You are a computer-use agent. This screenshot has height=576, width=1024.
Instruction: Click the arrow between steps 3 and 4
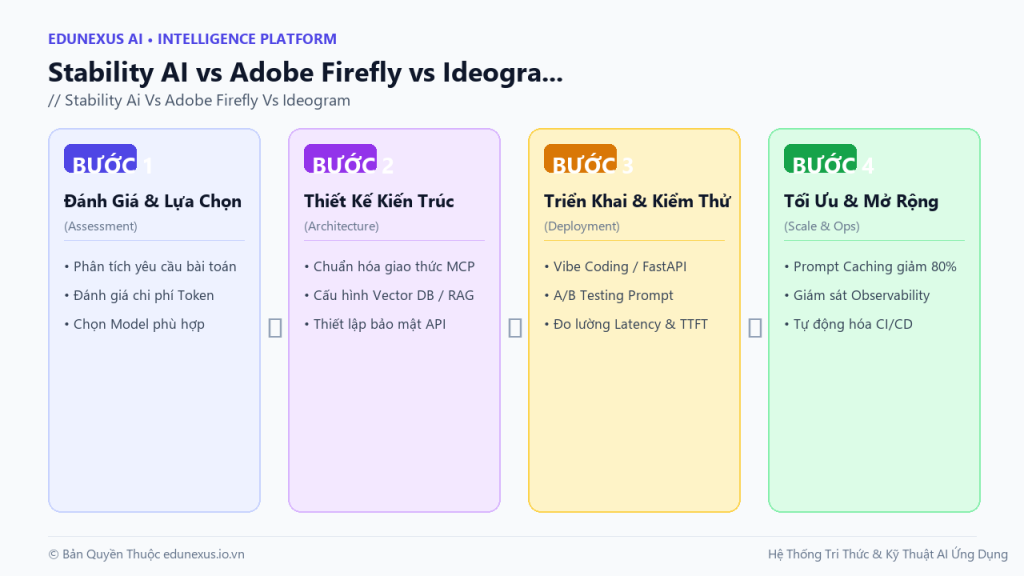[755, 328]
